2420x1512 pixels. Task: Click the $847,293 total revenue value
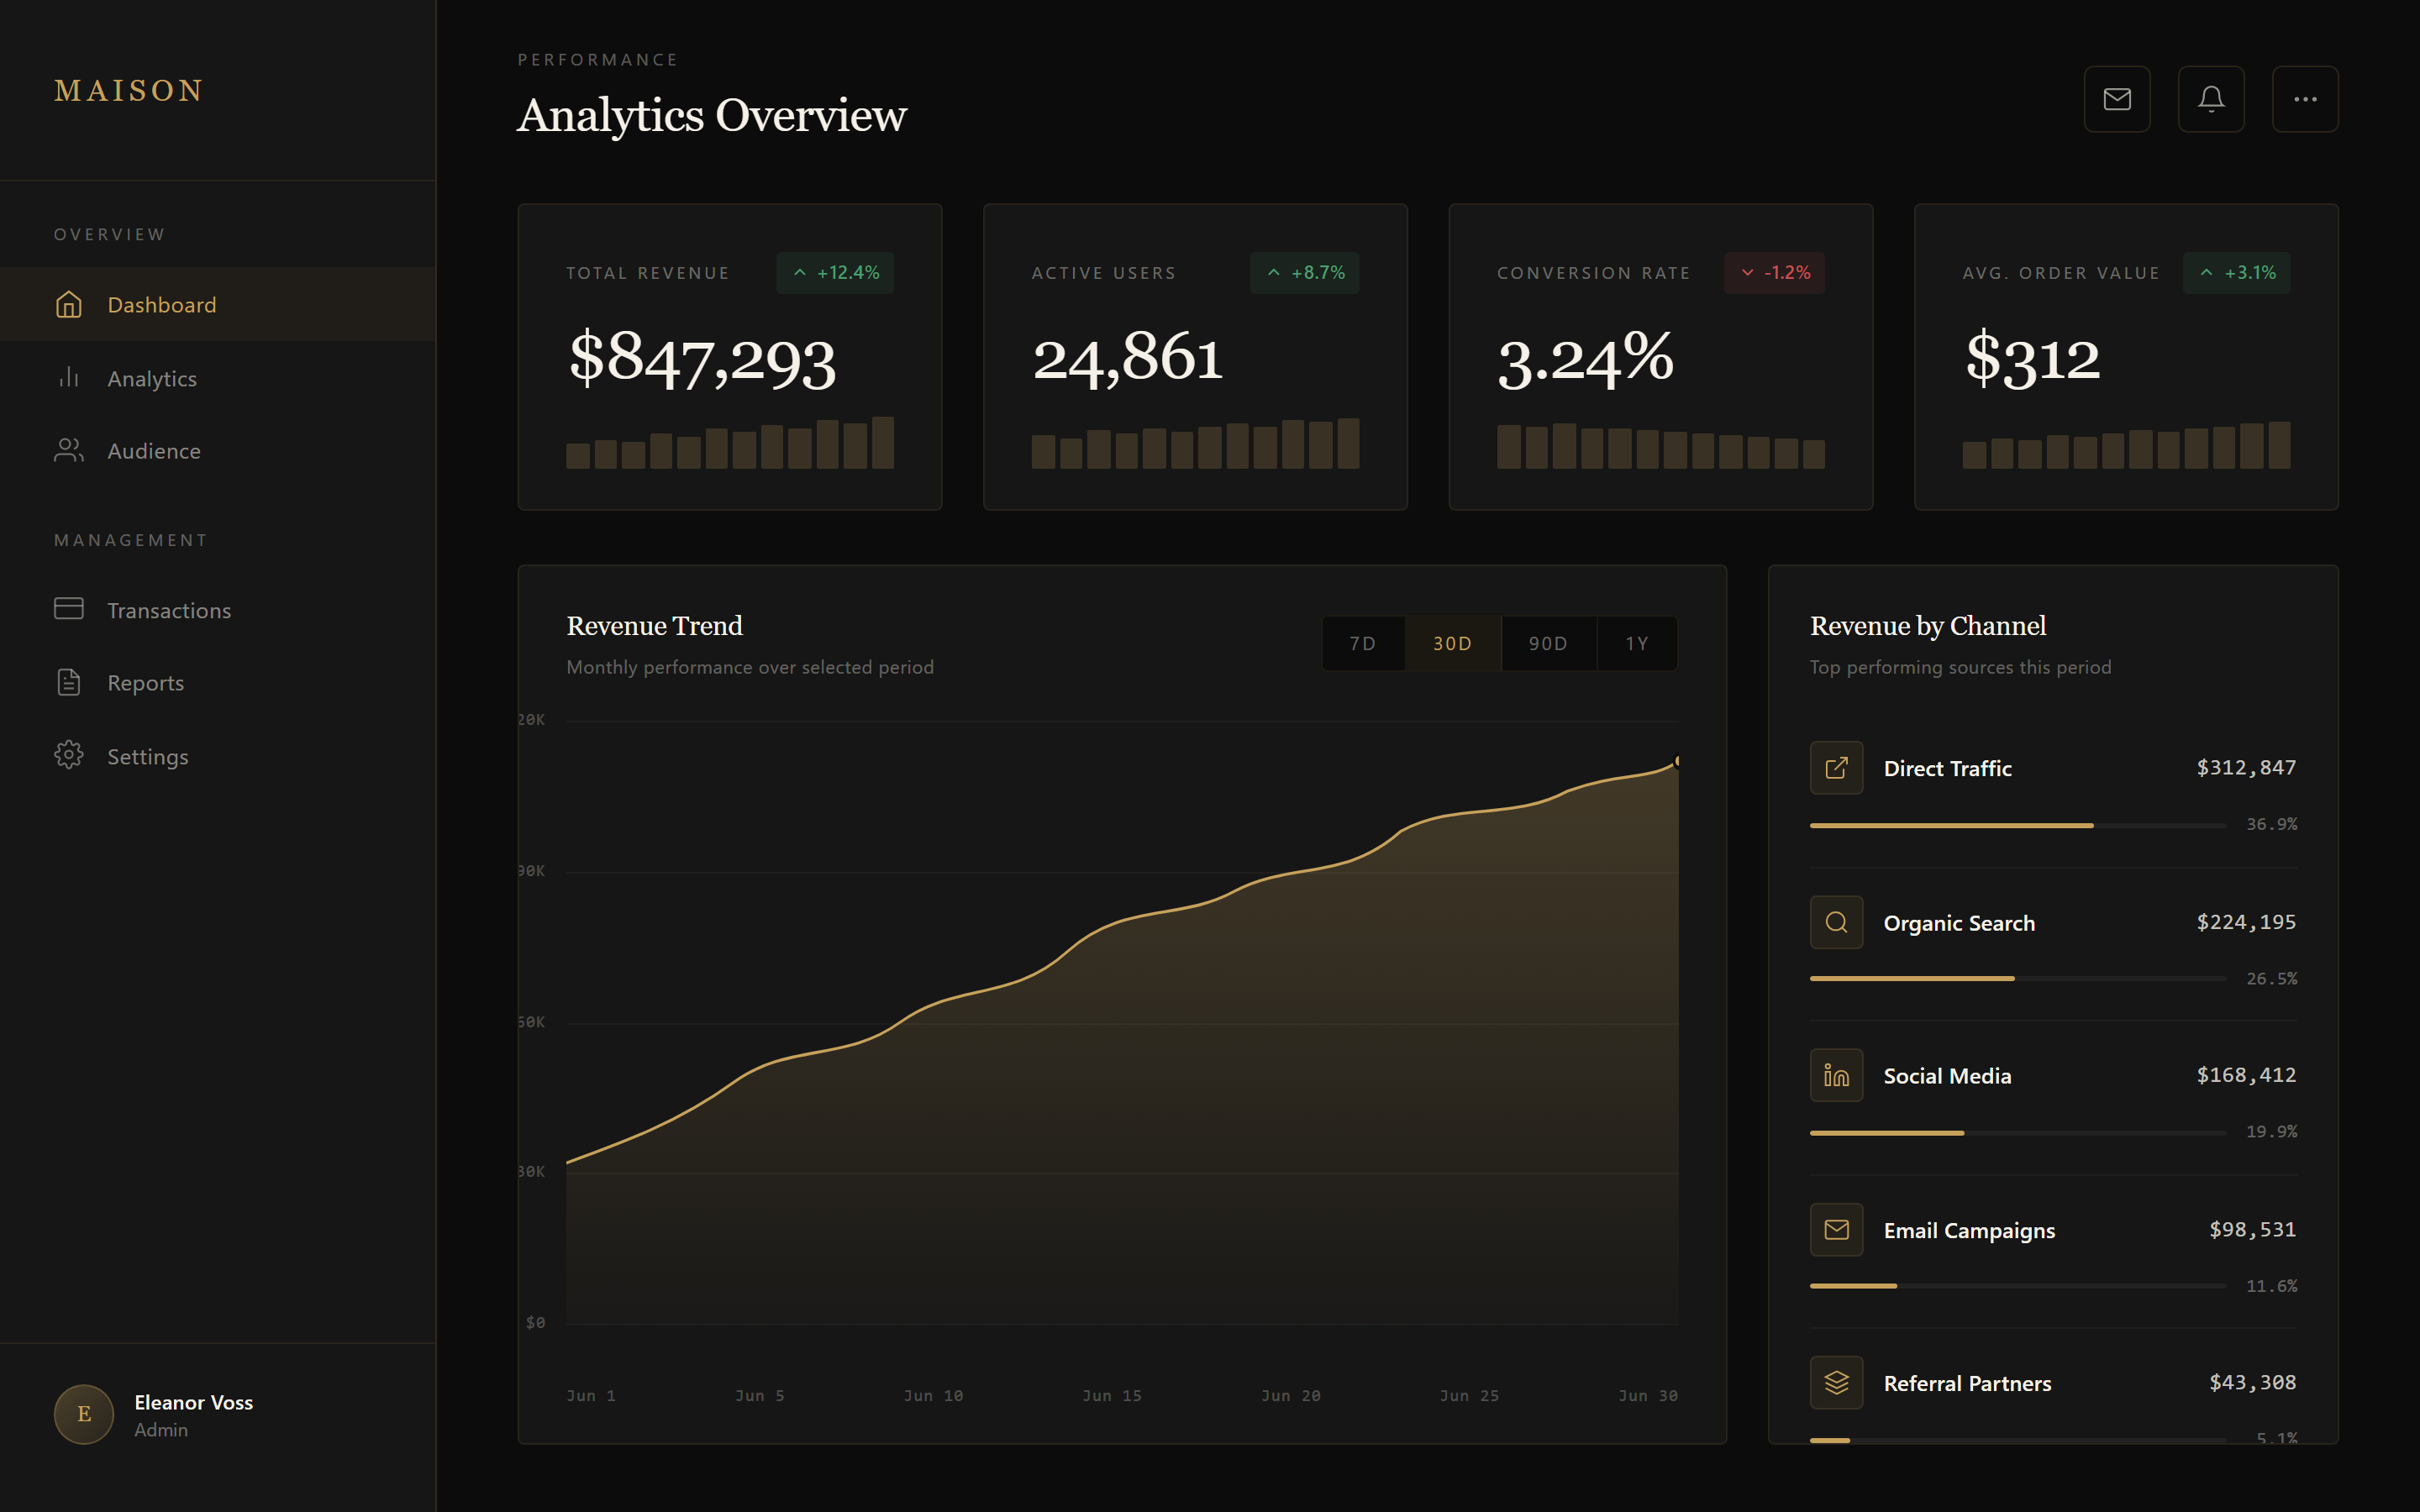pos(702,358)
